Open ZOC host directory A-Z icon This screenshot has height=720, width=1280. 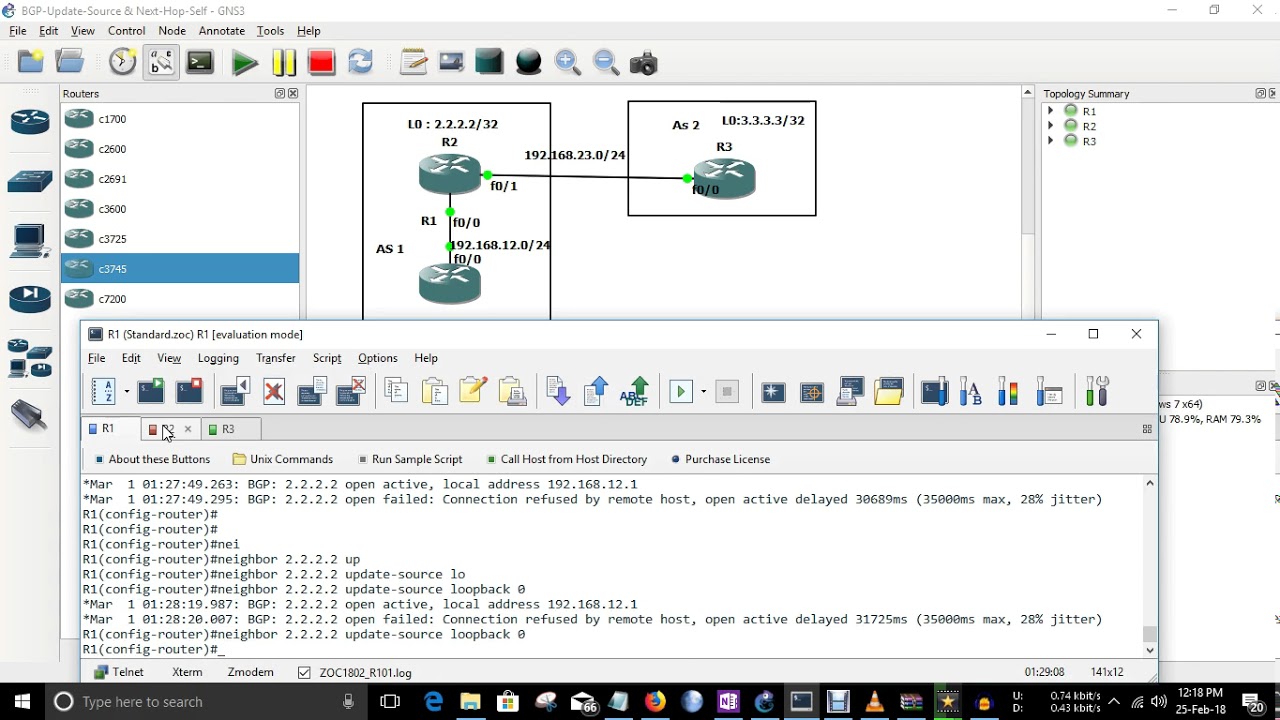pyautogui.click(x=104, y=392)
